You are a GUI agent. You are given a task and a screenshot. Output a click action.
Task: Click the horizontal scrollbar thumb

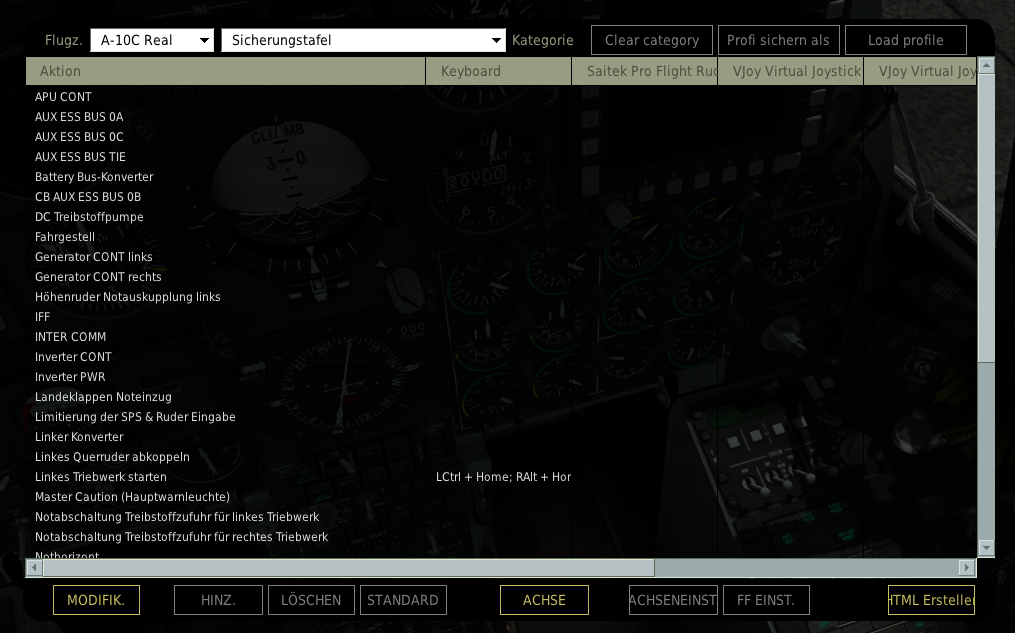(348, 568)
